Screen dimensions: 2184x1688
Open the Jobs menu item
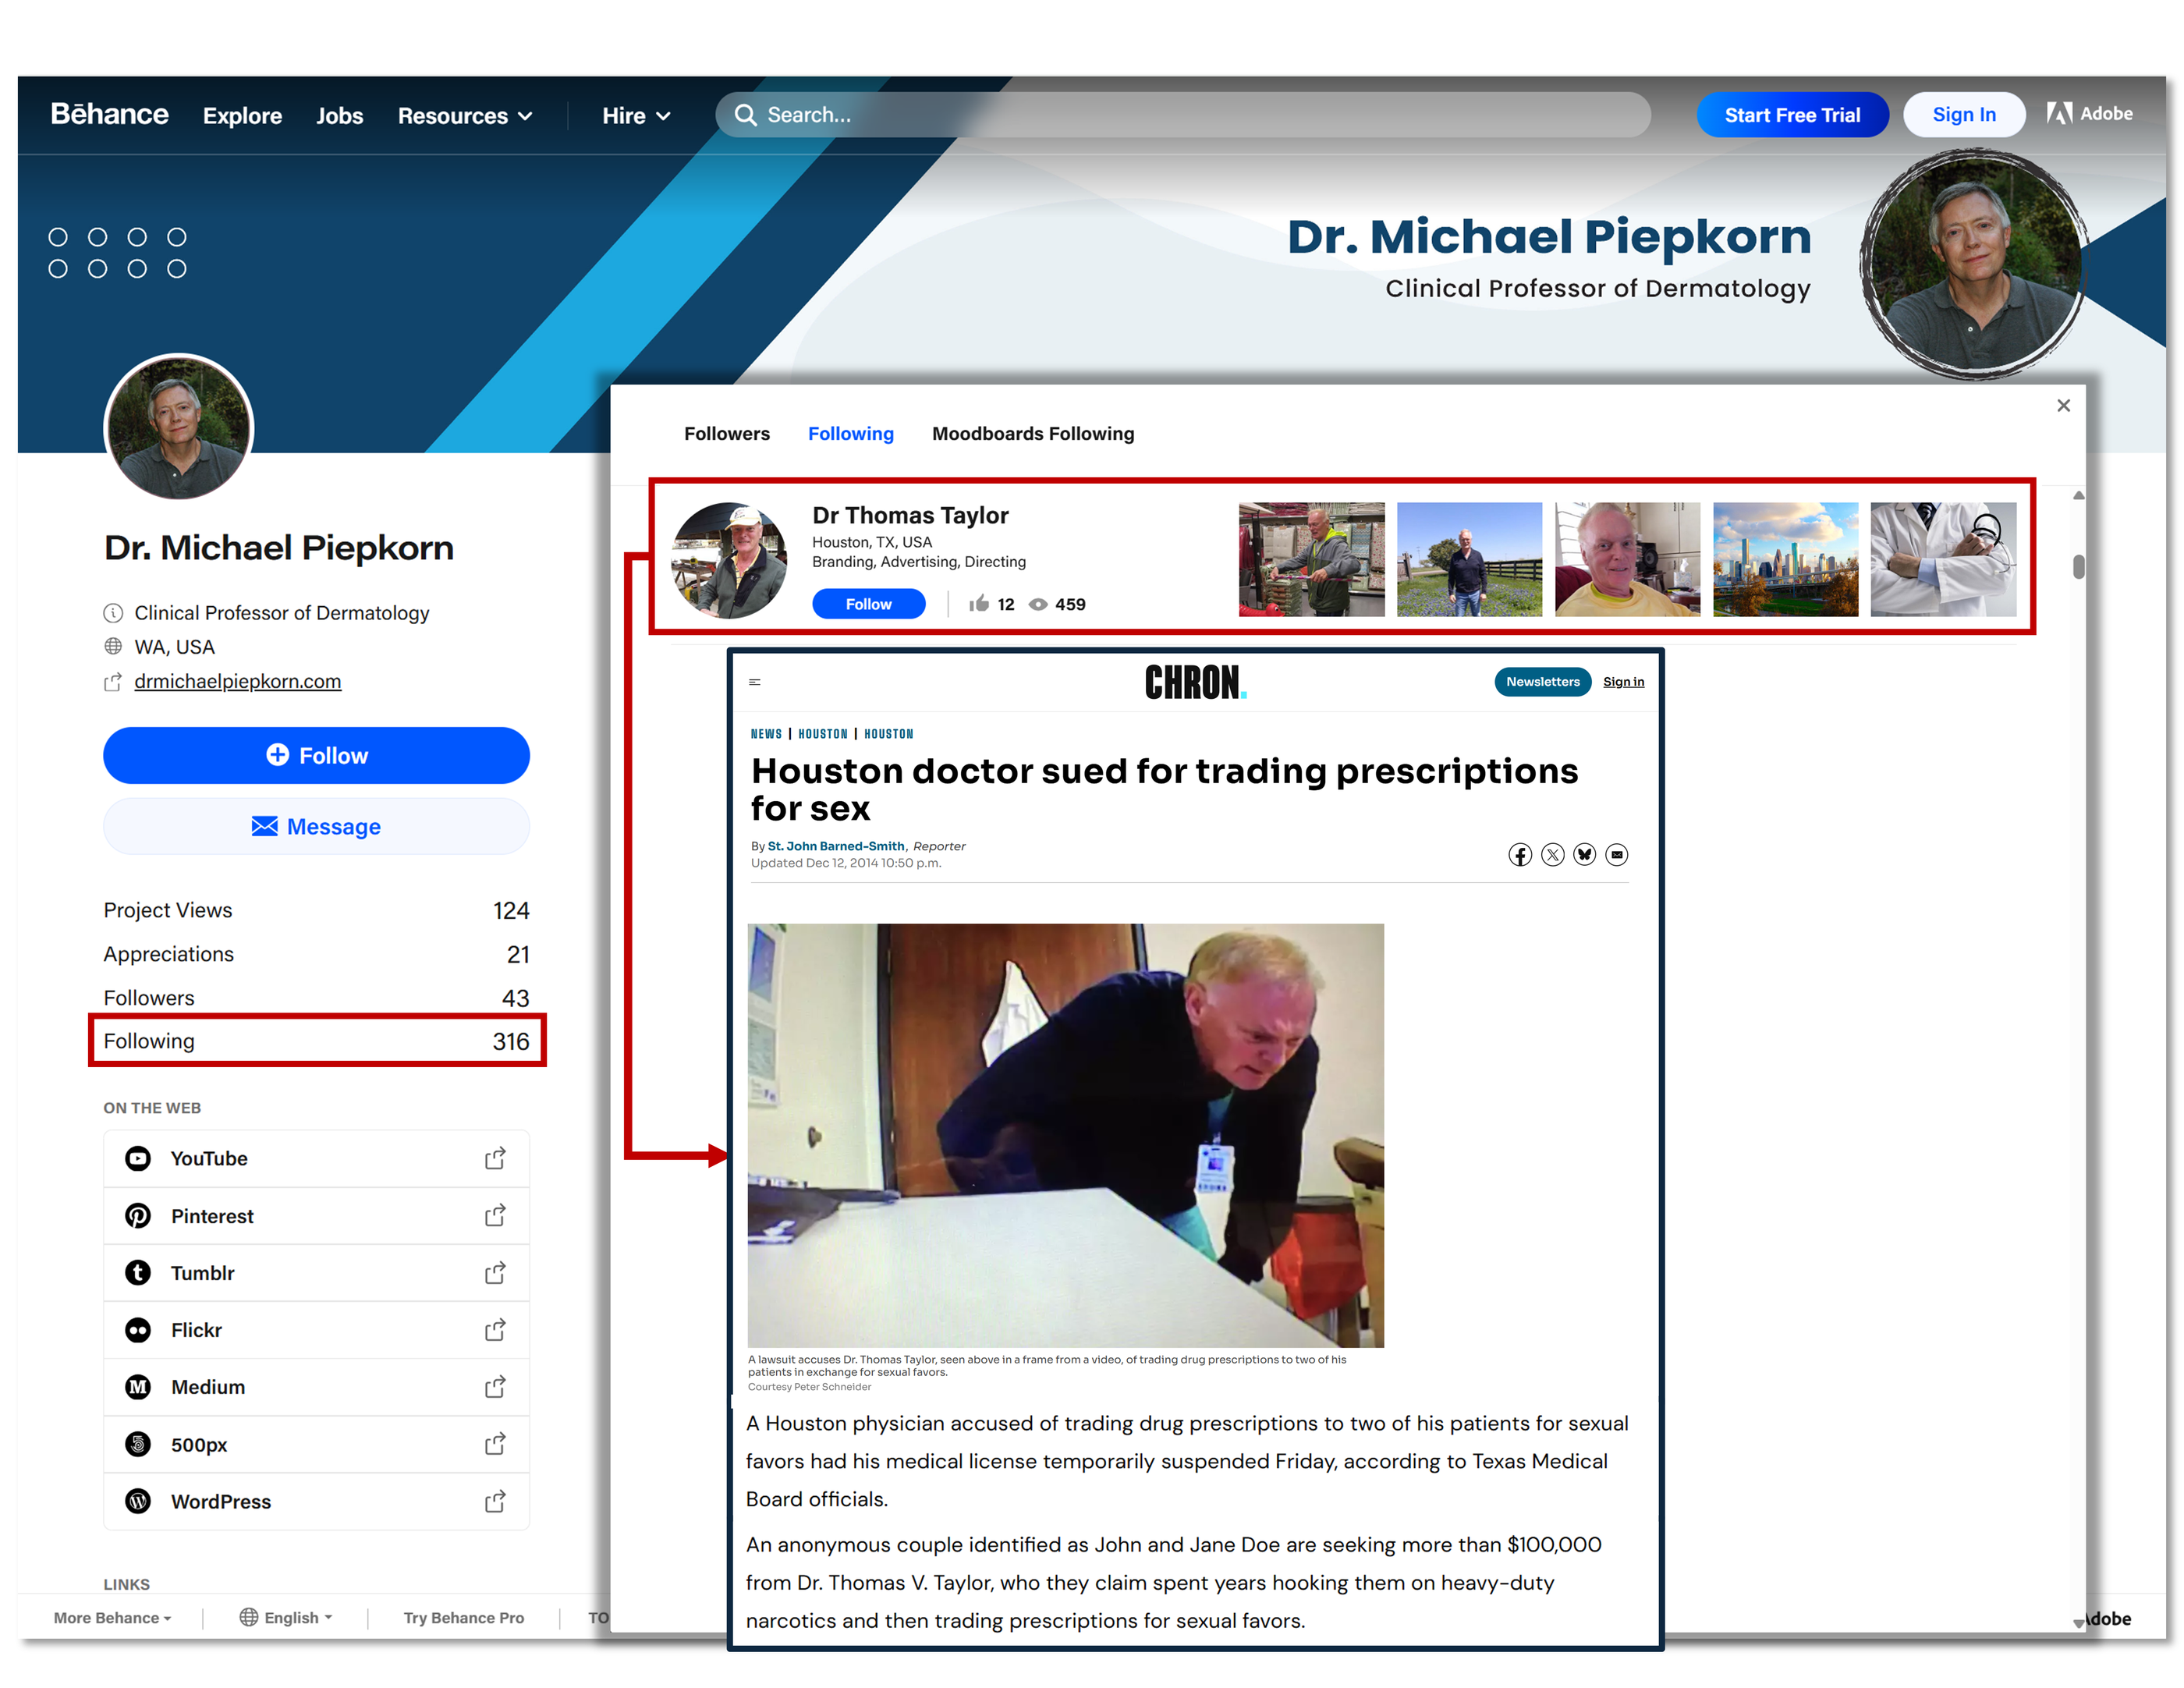point(339,116)
